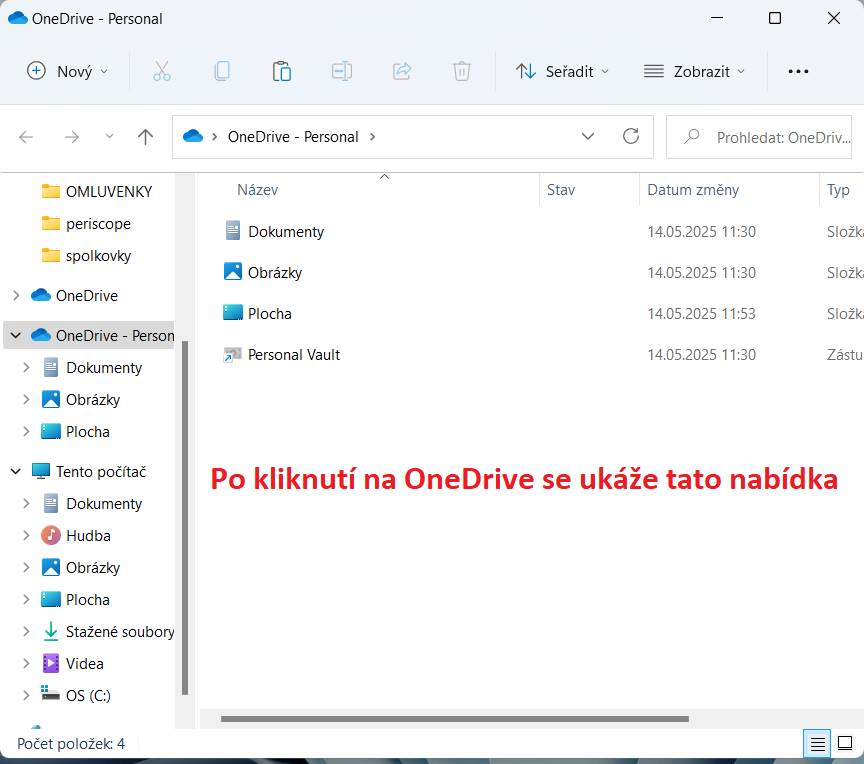
Task: Open the address bar history dropdown
Action: 588,136
